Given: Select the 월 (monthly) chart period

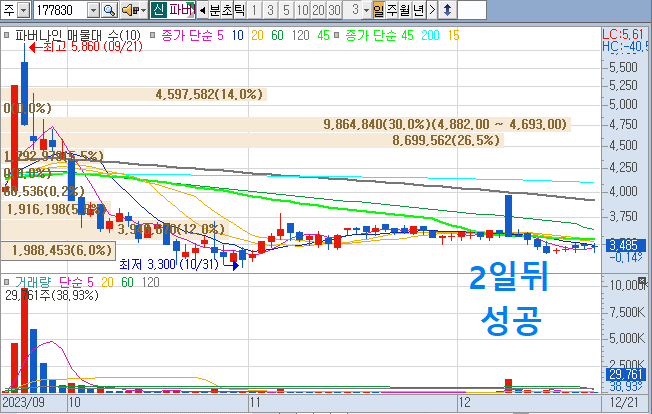Looking at the screenshot, I should (x=405, y=10).
